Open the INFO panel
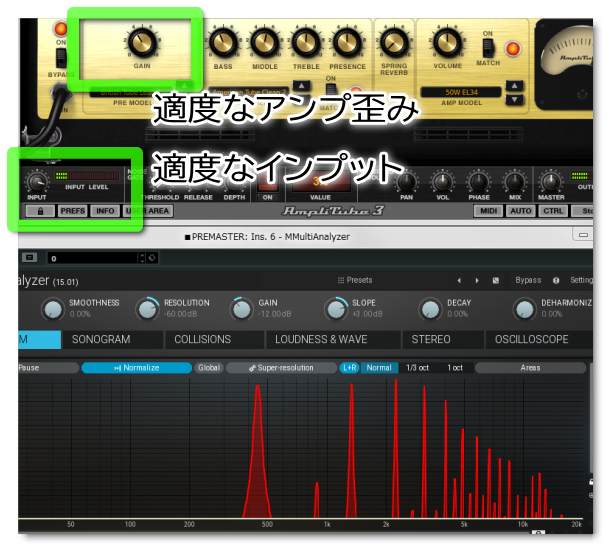 (105, 211)
